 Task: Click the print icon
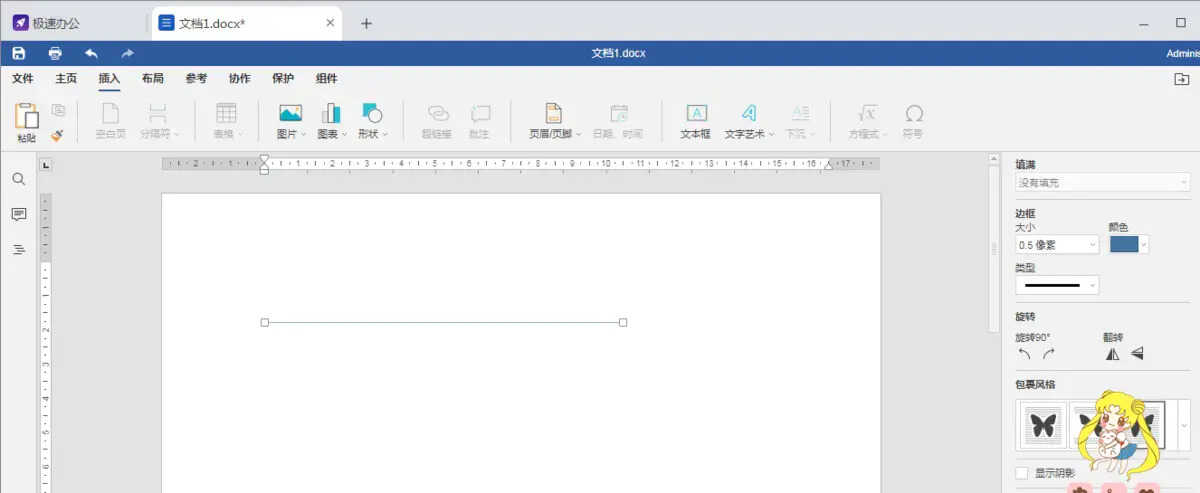point(55,53)
